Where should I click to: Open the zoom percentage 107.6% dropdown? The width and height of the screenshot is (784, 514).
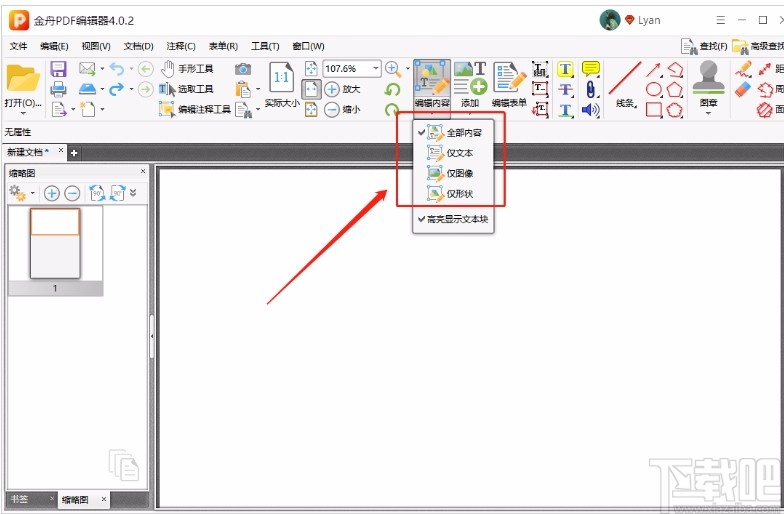[376, 68]
